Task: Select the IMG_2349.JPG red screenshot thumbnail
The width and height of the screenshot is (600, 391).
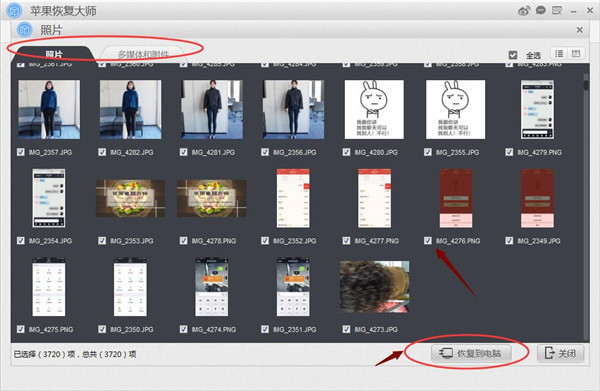Action: tap(537, 198)
